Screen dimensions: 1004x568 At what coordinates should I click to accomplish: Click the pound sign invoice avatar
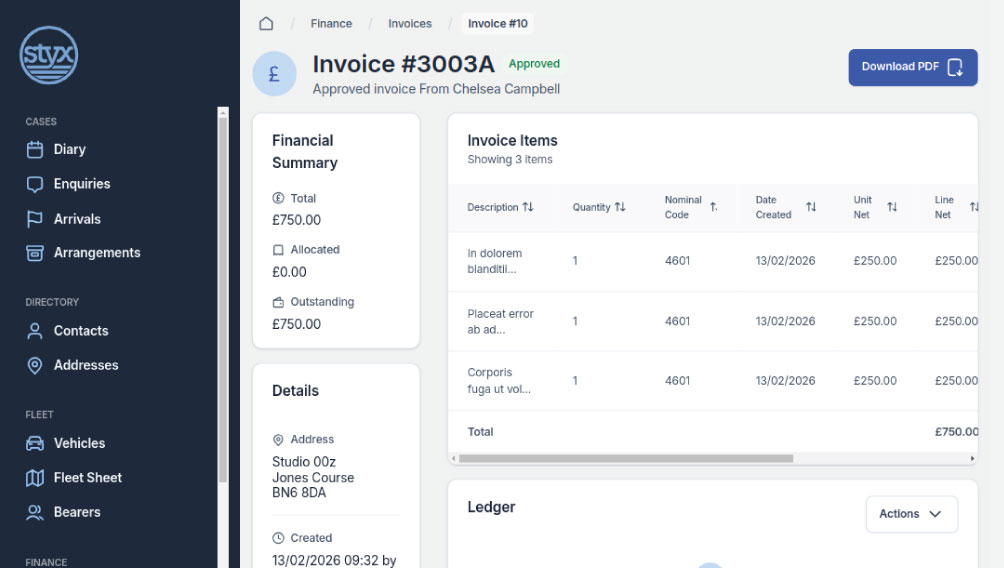(274, 74)
